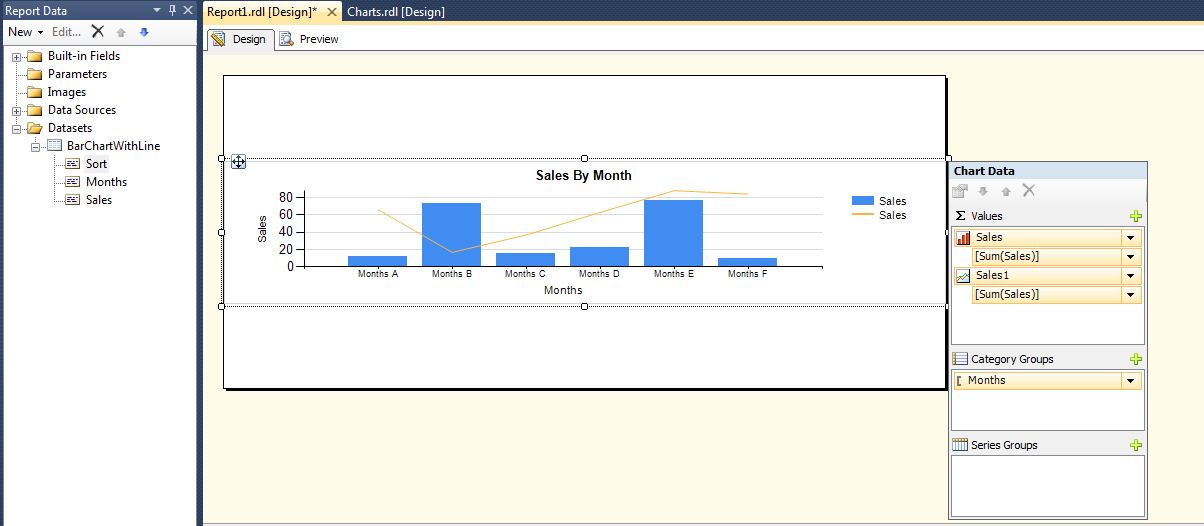Screen dimensions: 1204x526
Task: Click the Sales y-axis title
Action: click(x=263, y=229)
